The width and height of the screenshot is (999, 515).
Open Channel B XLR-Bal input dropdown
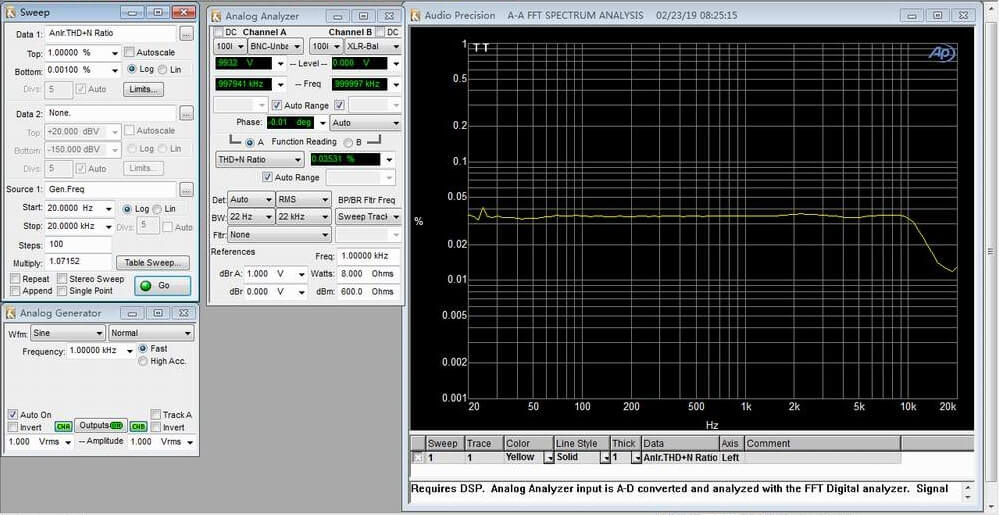click(373, 47)
